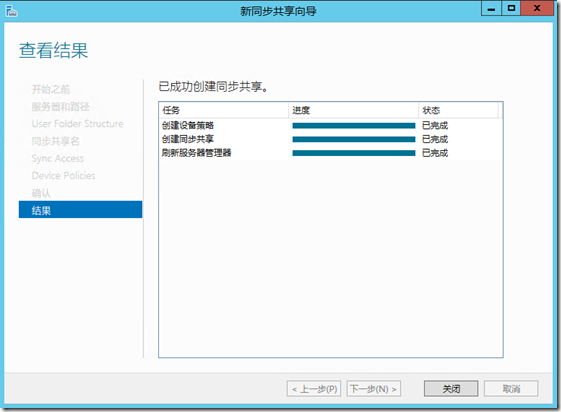Click the 下一步(N) button
This screenshot has height=412, width=561.
click(x=374, y=388)
